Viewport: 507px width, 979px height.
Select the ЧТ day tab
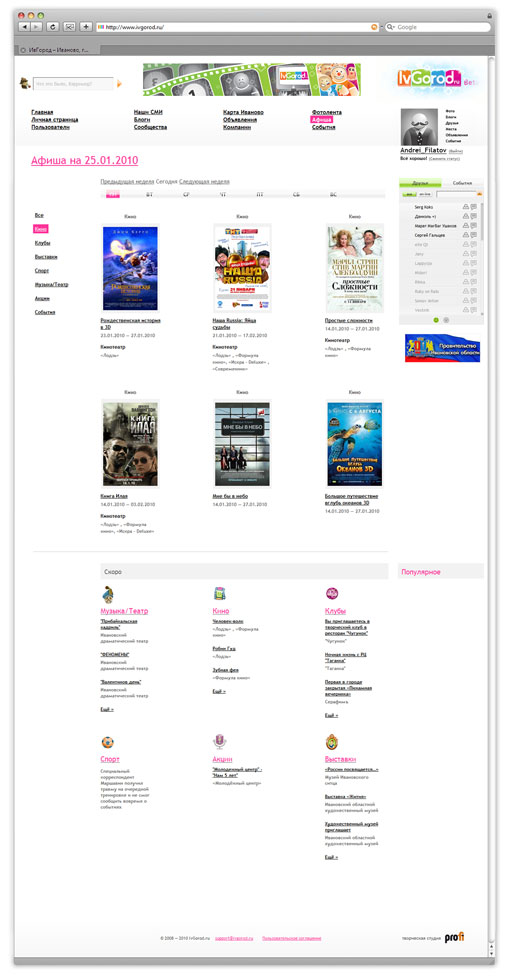[223, 195]
